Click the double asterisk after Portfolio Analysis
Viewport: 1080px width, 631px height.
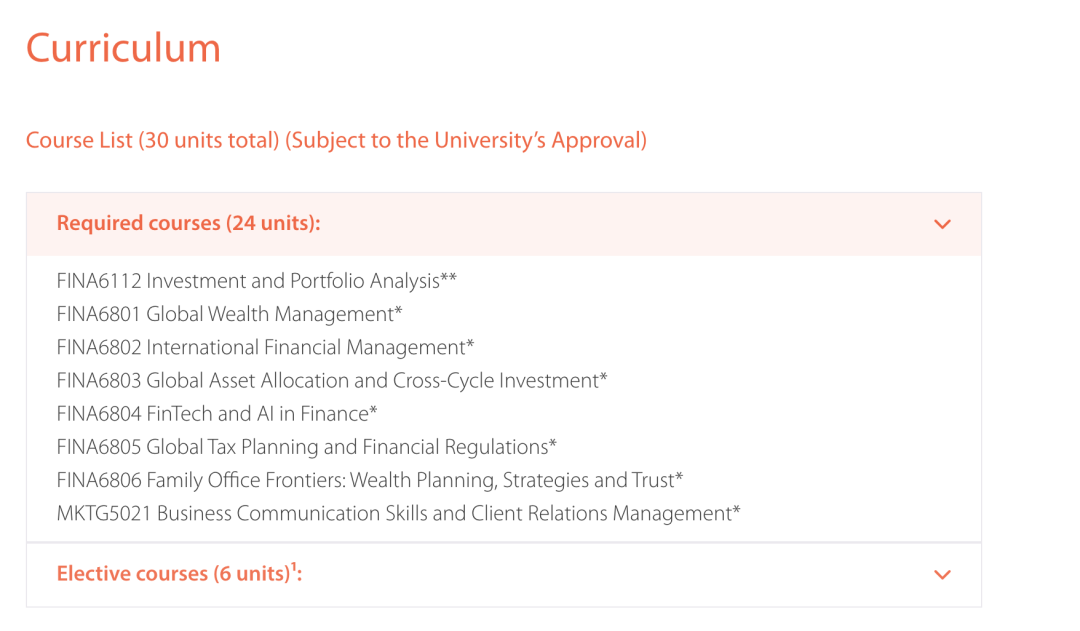tap(448, 278)
